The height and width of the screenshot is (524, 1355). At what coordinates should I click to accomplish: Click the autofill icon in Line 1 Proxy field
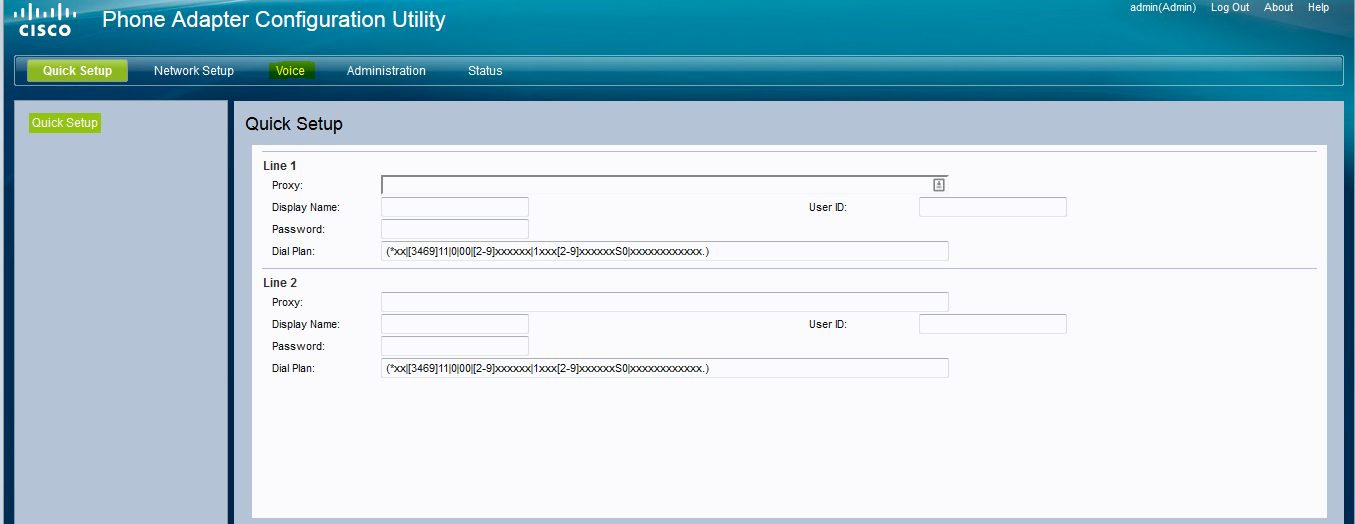click(x=939, y=185)
